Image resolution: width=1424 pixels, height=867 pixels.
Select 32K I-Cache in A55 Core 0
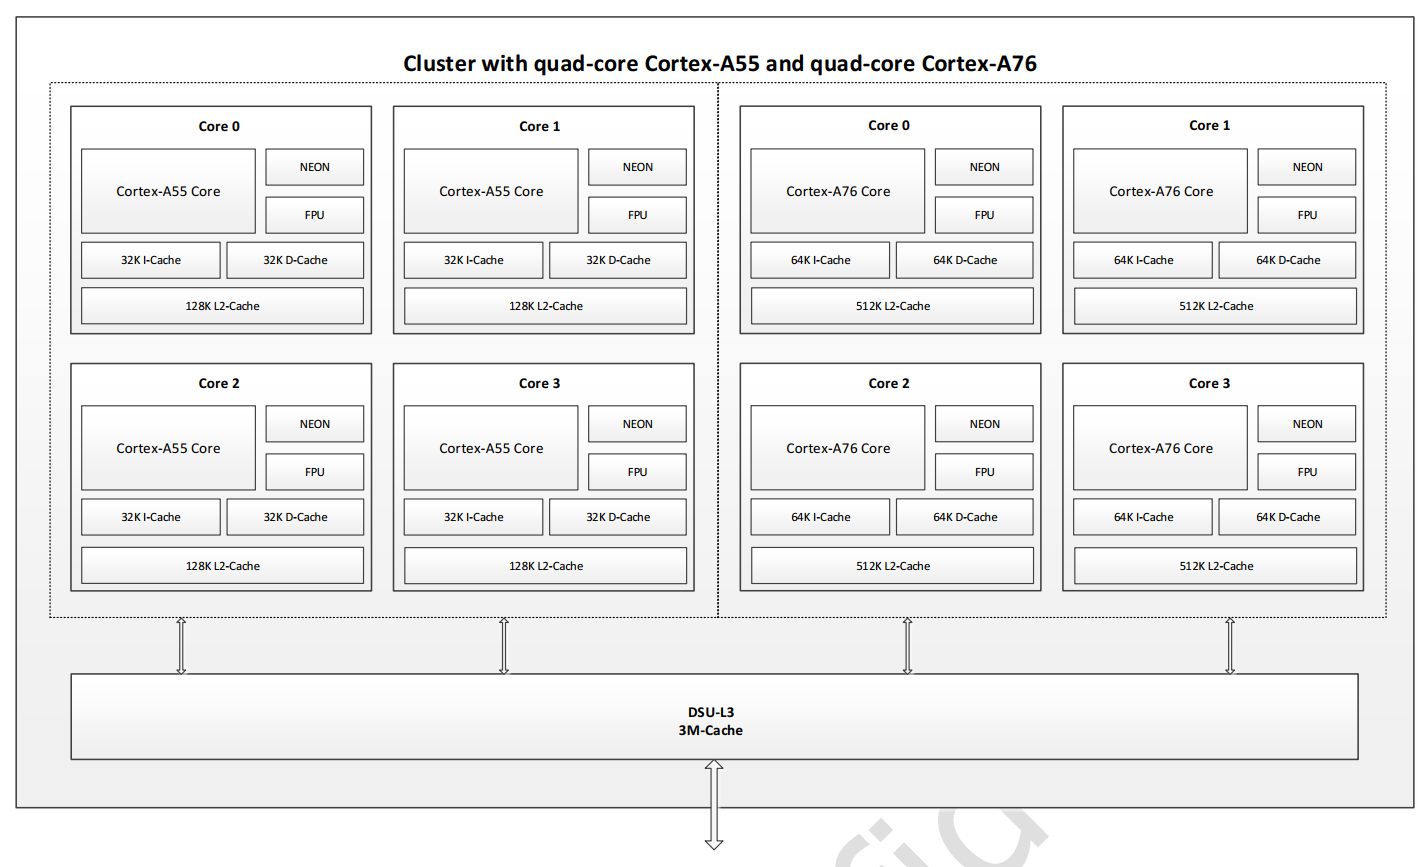click(x=151, y=260)
